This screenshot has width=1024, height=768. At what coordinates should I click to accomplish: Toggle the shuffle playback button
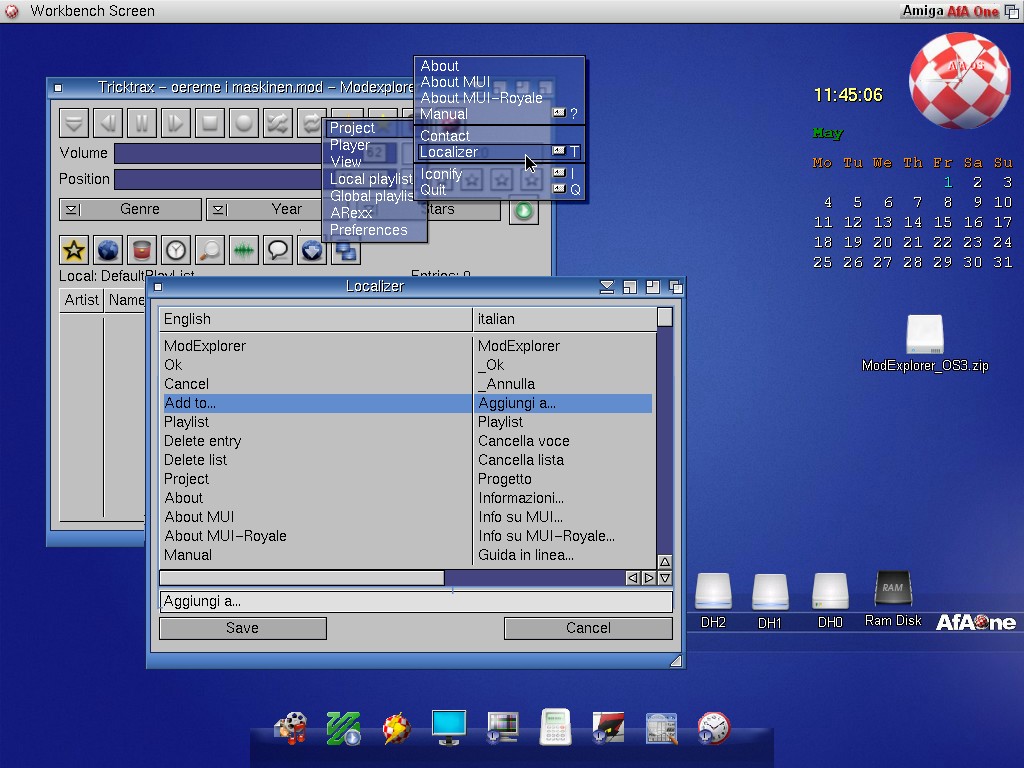tap(278, 123)
